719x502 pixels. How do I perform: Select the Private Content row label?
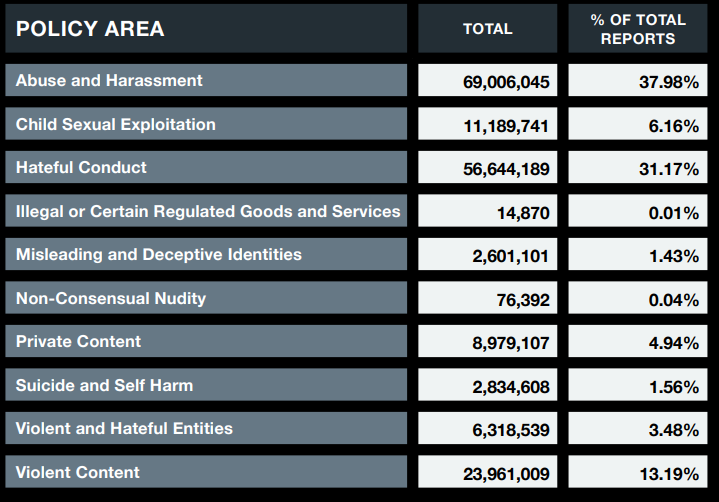click(206, 341)
